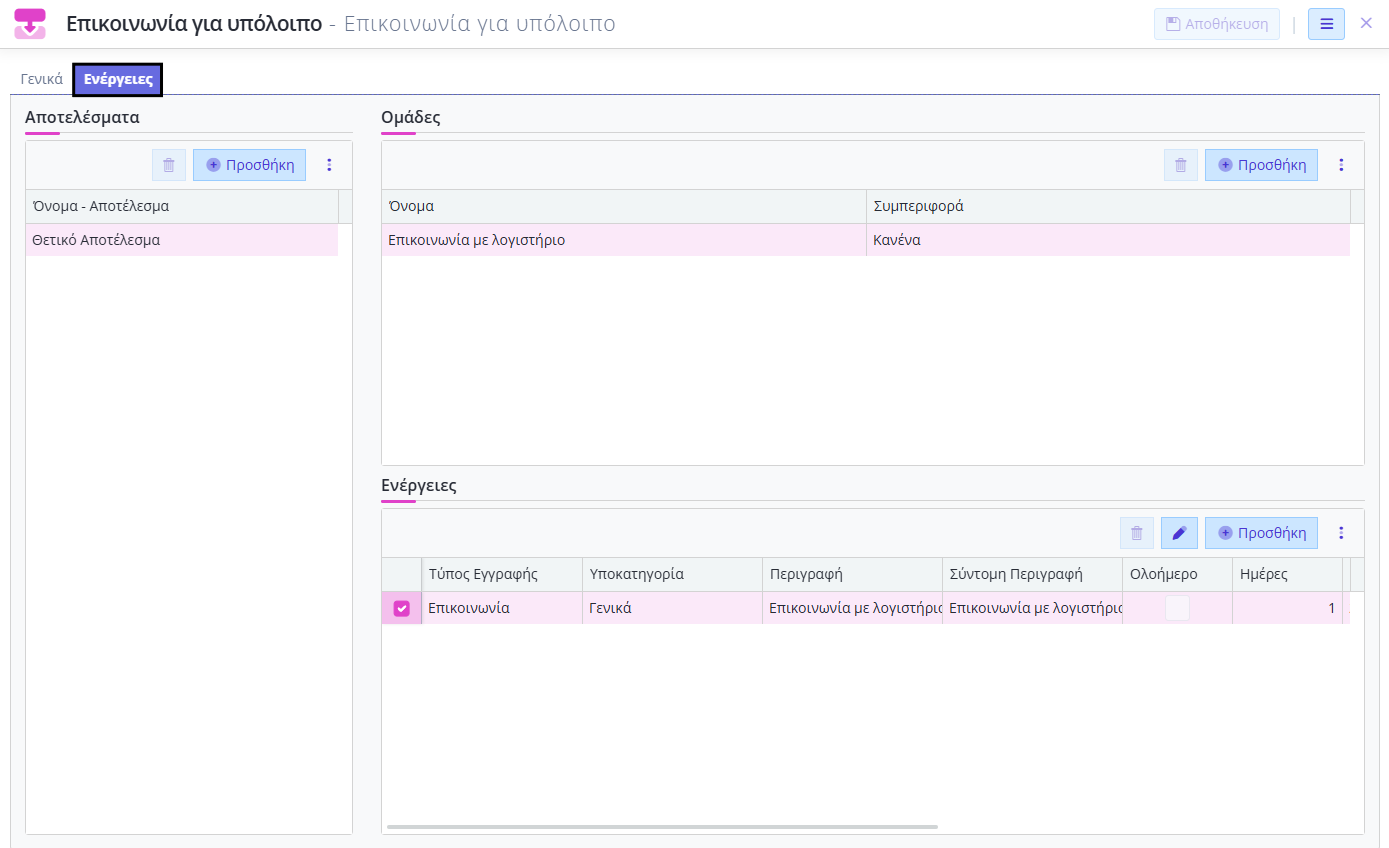Uncheck the Επικοινωνία row checkbox

pyautogui.click(x=402, y=608)
